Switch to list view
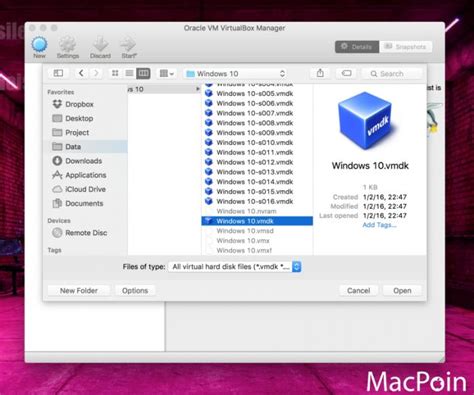This screenshot has width=474, height=395. coord(129,73)
